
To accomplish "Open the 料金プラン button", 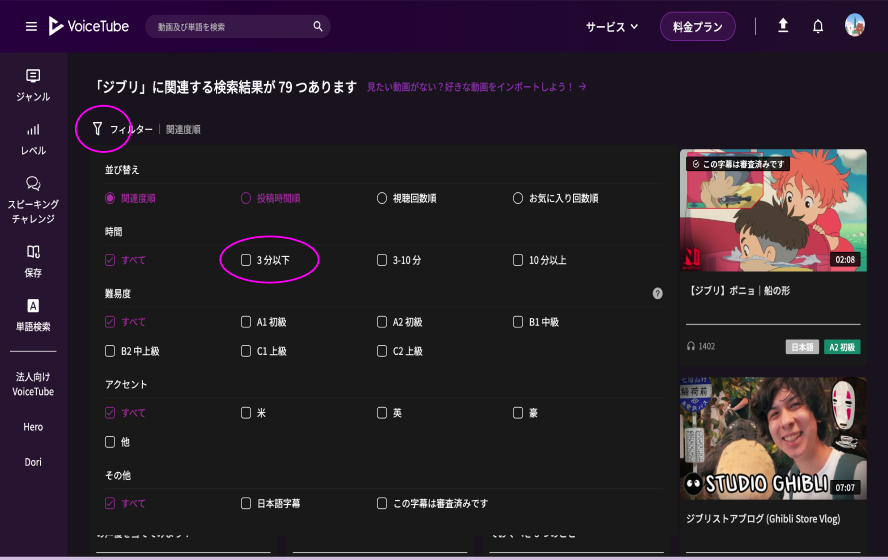I will [x=698, y=27].
